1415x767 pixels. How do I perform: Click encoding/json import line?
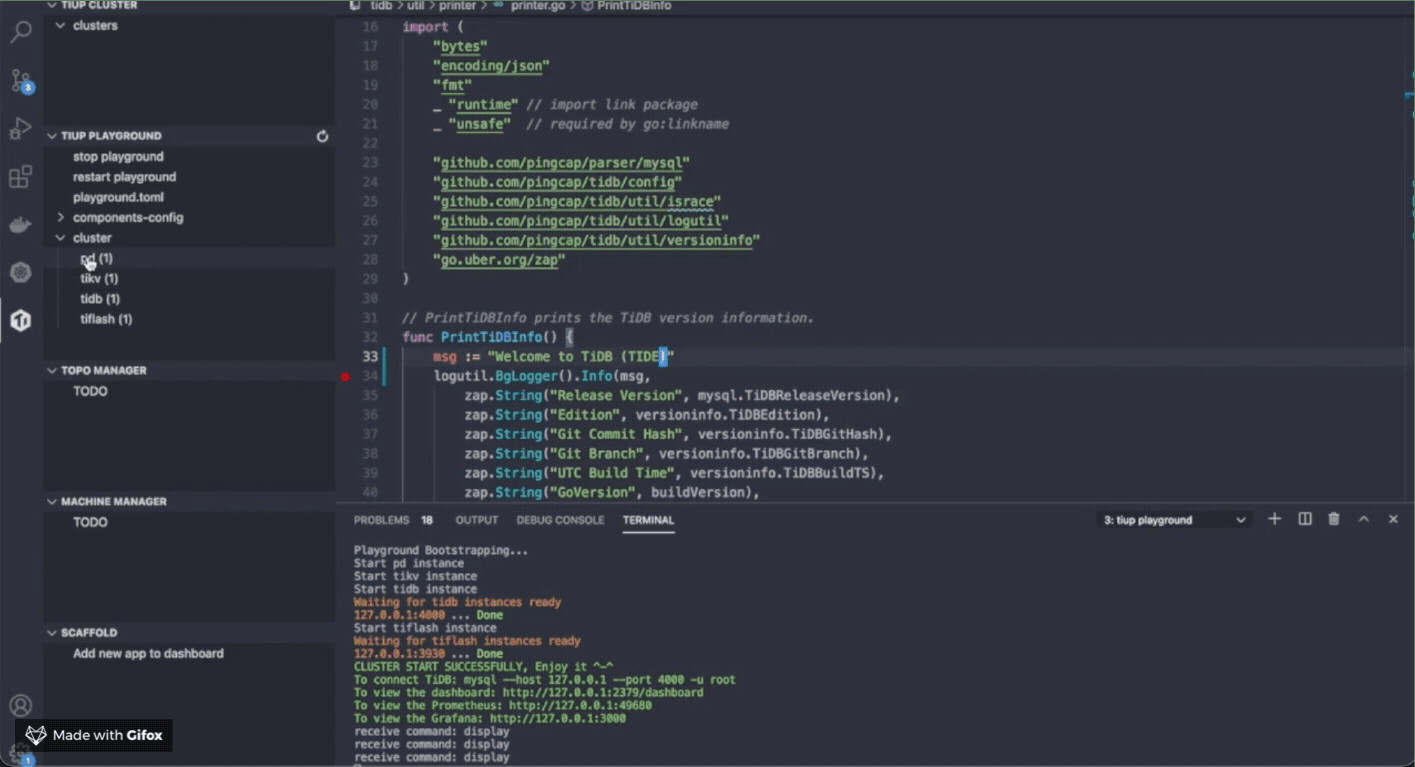[491, 66]
